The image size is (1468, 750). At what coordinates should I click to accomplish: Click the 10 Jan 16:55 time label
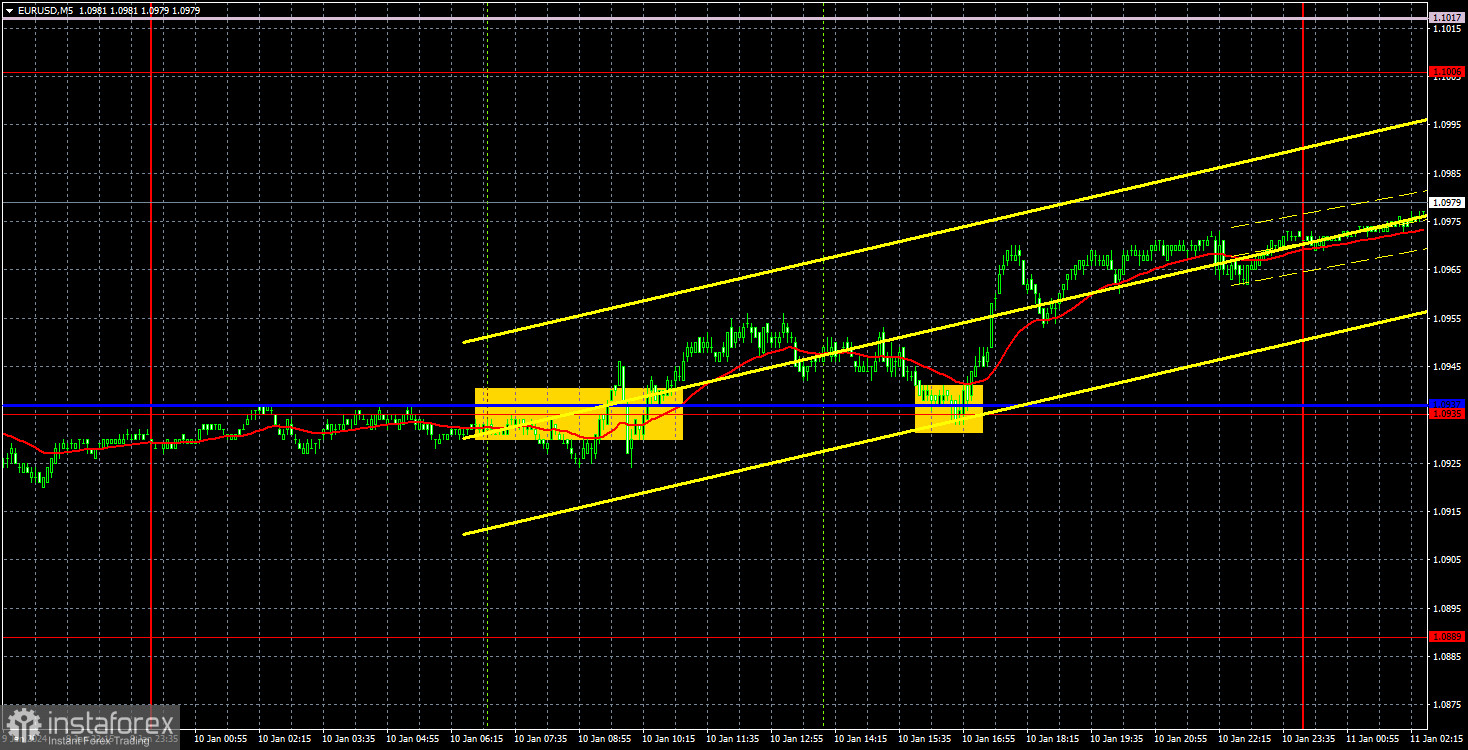click(988, 739)
